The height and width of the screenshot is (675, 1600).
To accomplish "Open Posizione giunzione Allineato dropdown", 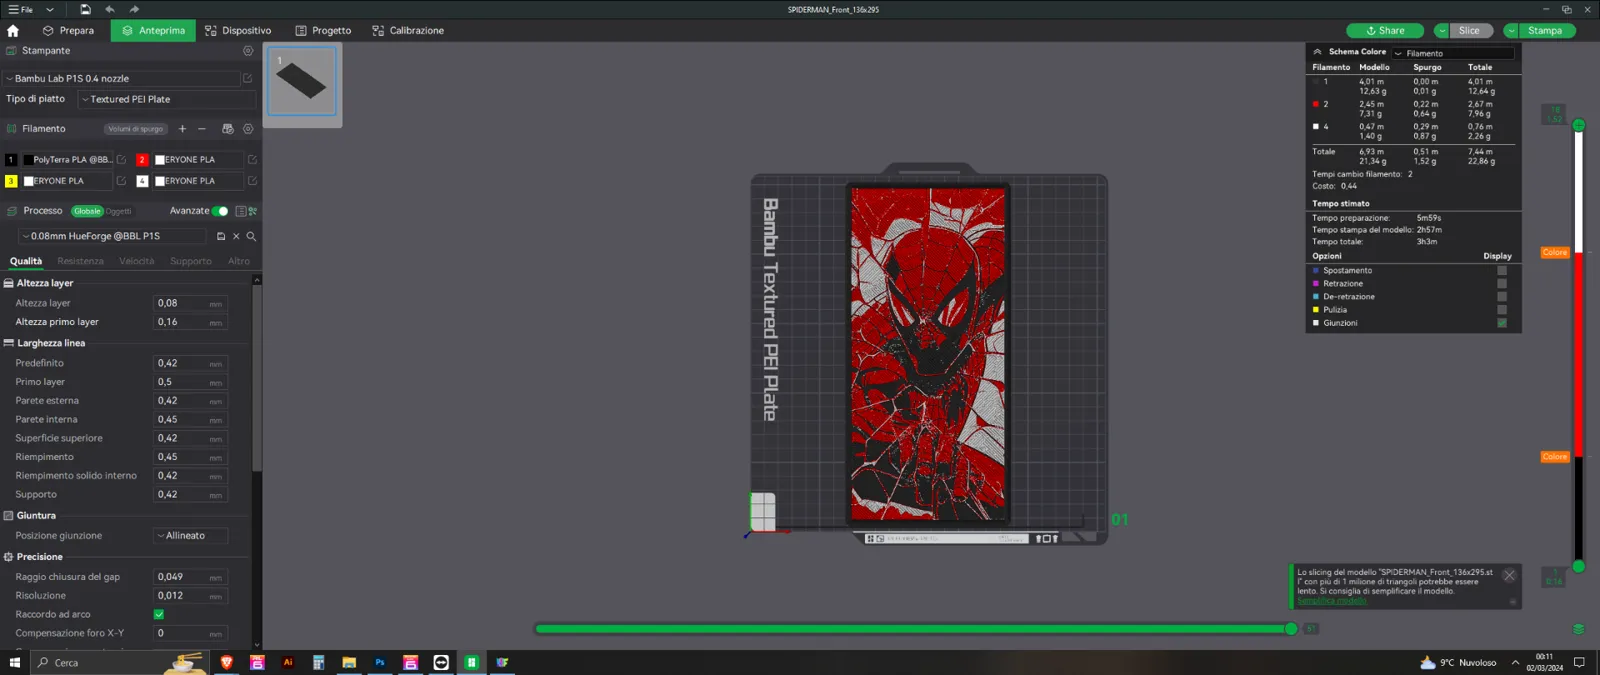I will (x=191, y=536).
